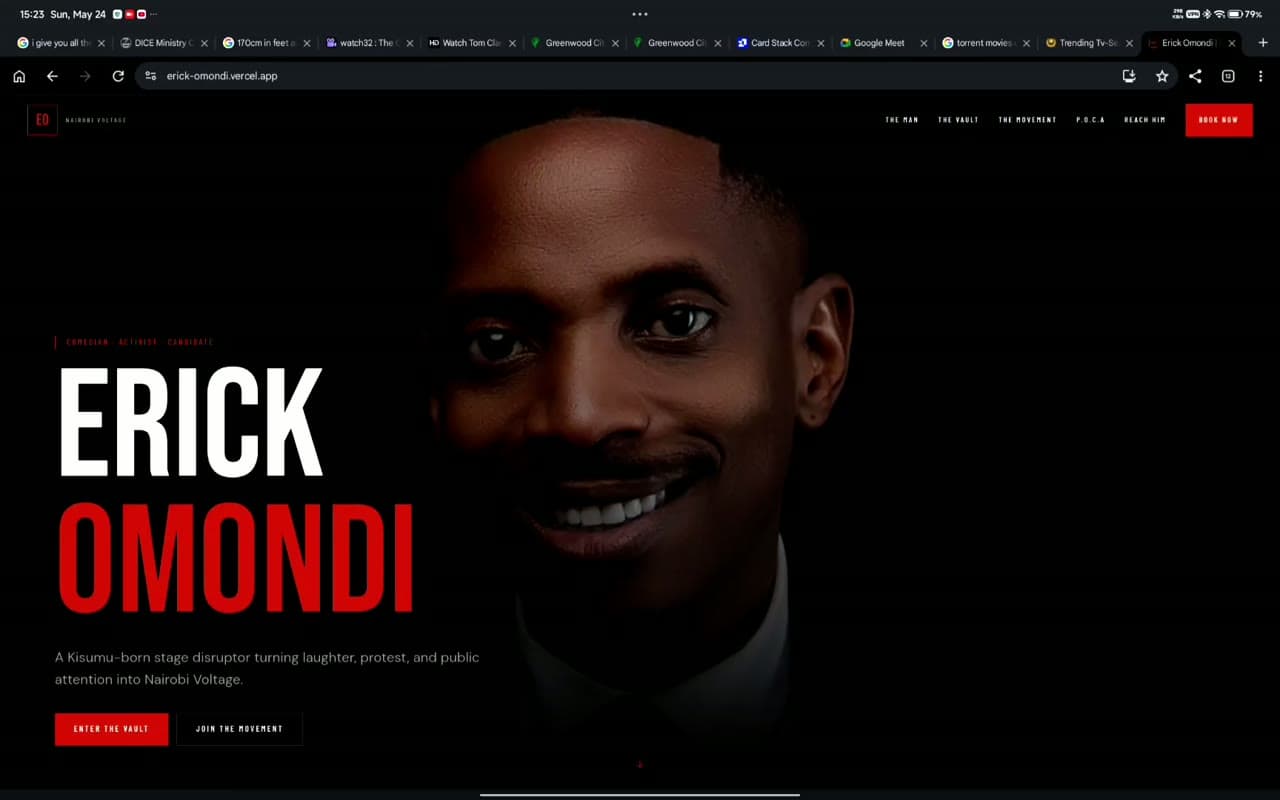
Task: Open the three-dot handle at screen top
Action: coord(640,14)
